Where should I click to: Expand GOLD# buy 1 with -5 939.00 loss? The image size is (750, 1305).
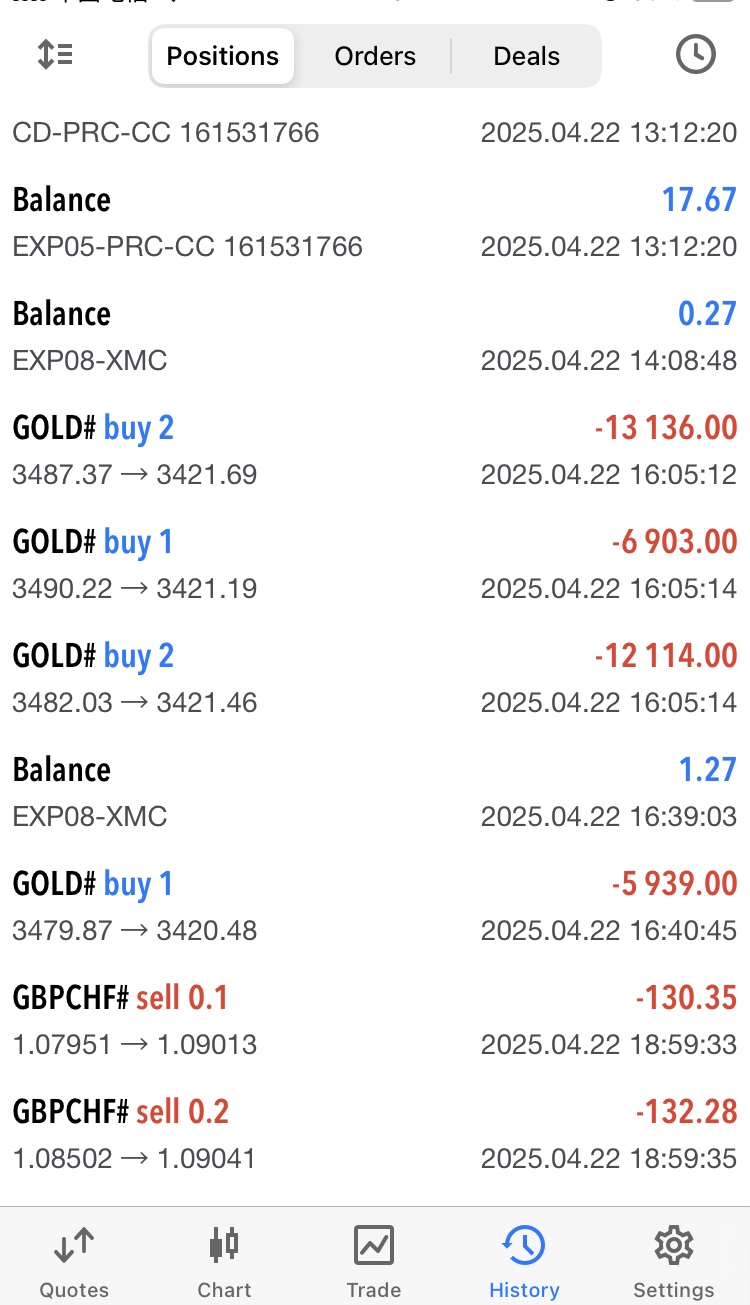tap(375, 906)
